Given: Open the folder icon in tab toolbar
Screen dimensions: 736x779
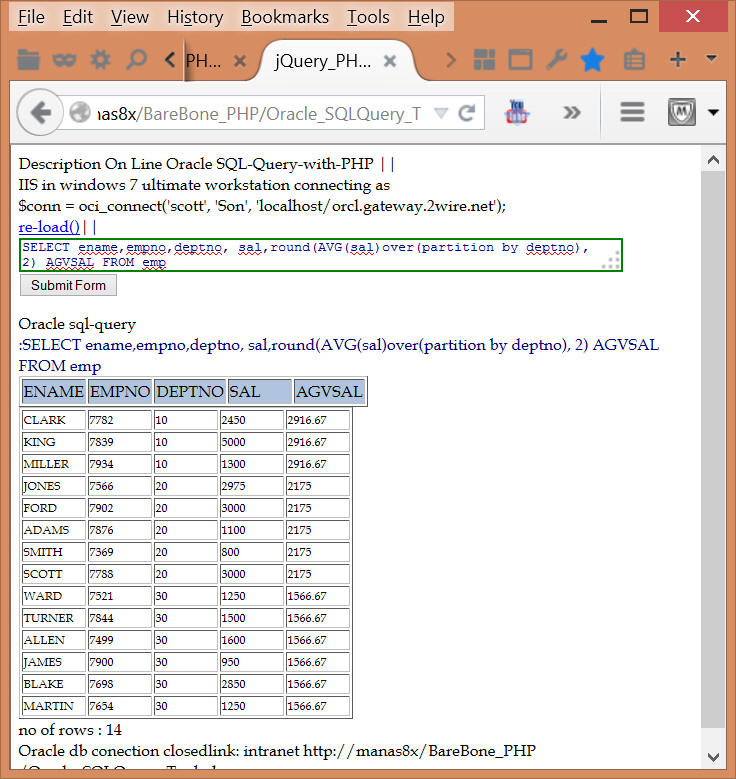Looking at the screenshot, I should click(28, 60).
